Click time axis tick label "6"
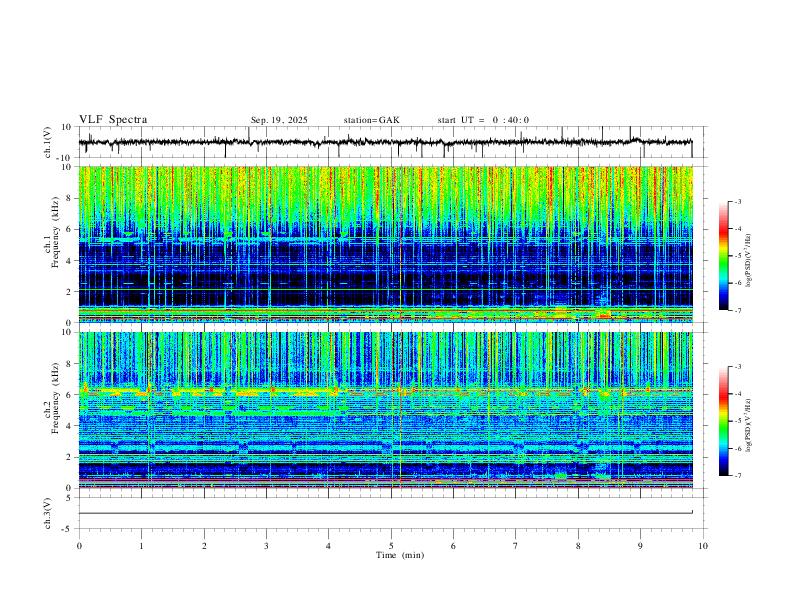792x612 pixels. coord(453,546)
